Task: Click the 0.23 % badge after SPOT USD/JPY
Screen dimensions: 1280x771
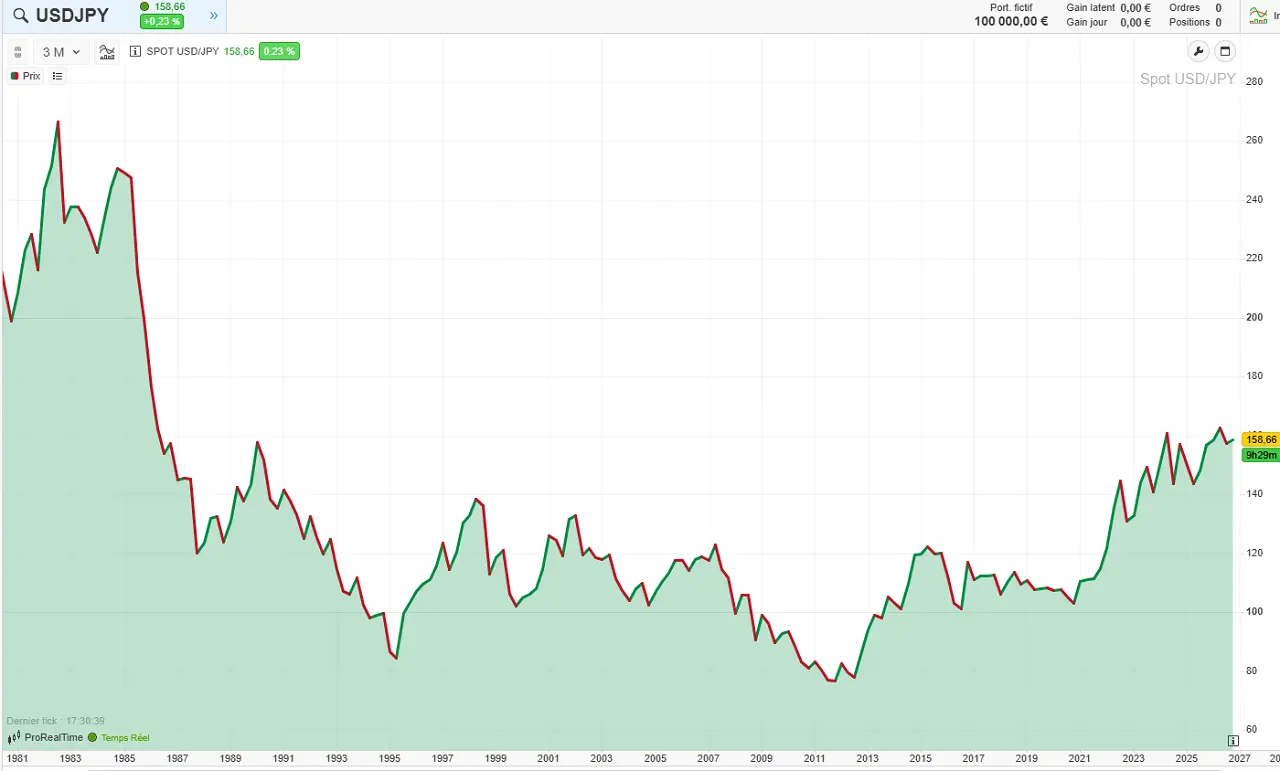Action: (279, 52)
